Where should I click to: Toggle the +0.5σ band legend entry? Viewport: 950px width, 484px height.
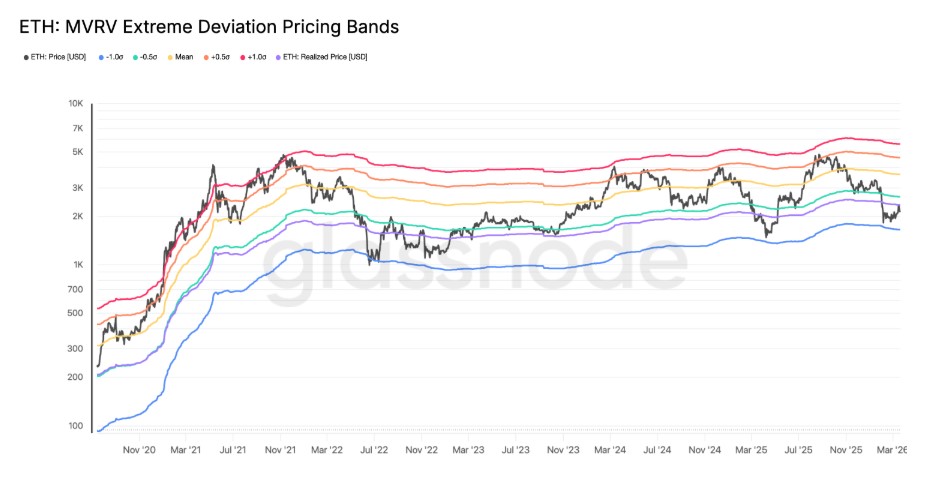click(x=218, y=57)
